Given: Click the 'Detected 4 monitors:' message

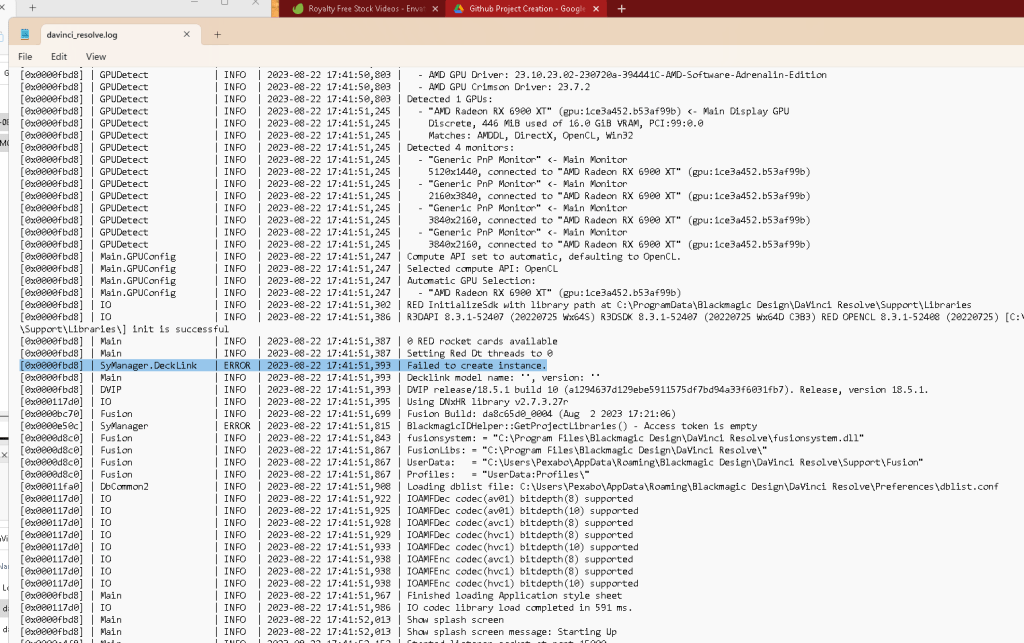Looking at the screenshot, I should pos(460,148).
